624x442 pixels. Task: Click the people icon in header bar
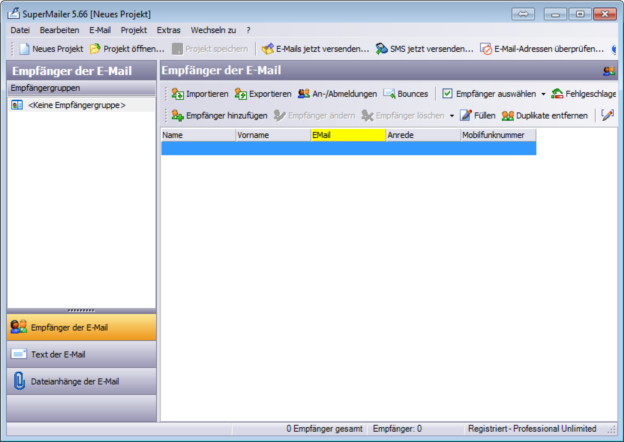click(609, 71)
